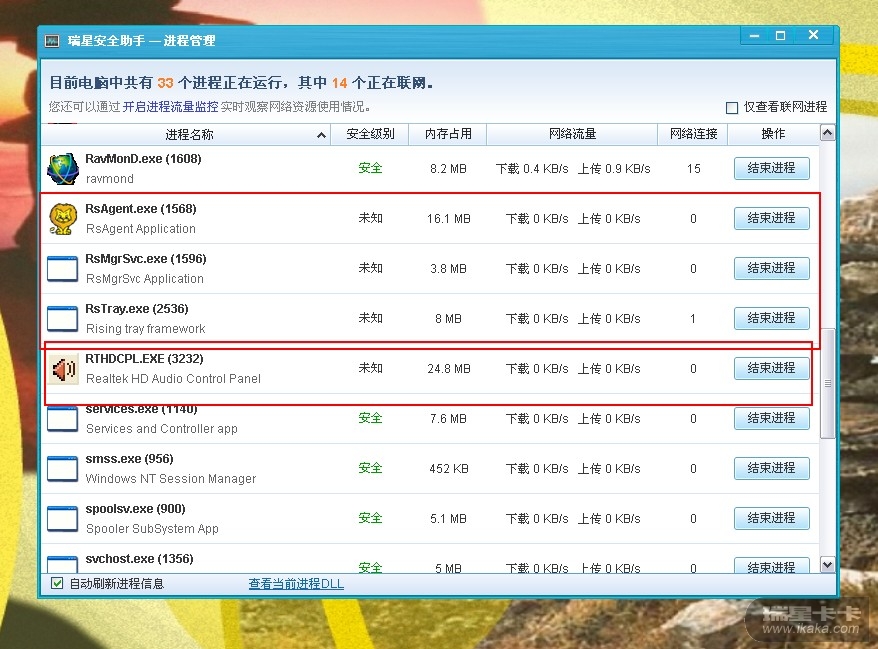Select the RsMgrSvc.exe window icon
878x649 pixels.
click(x=62, y=269)
